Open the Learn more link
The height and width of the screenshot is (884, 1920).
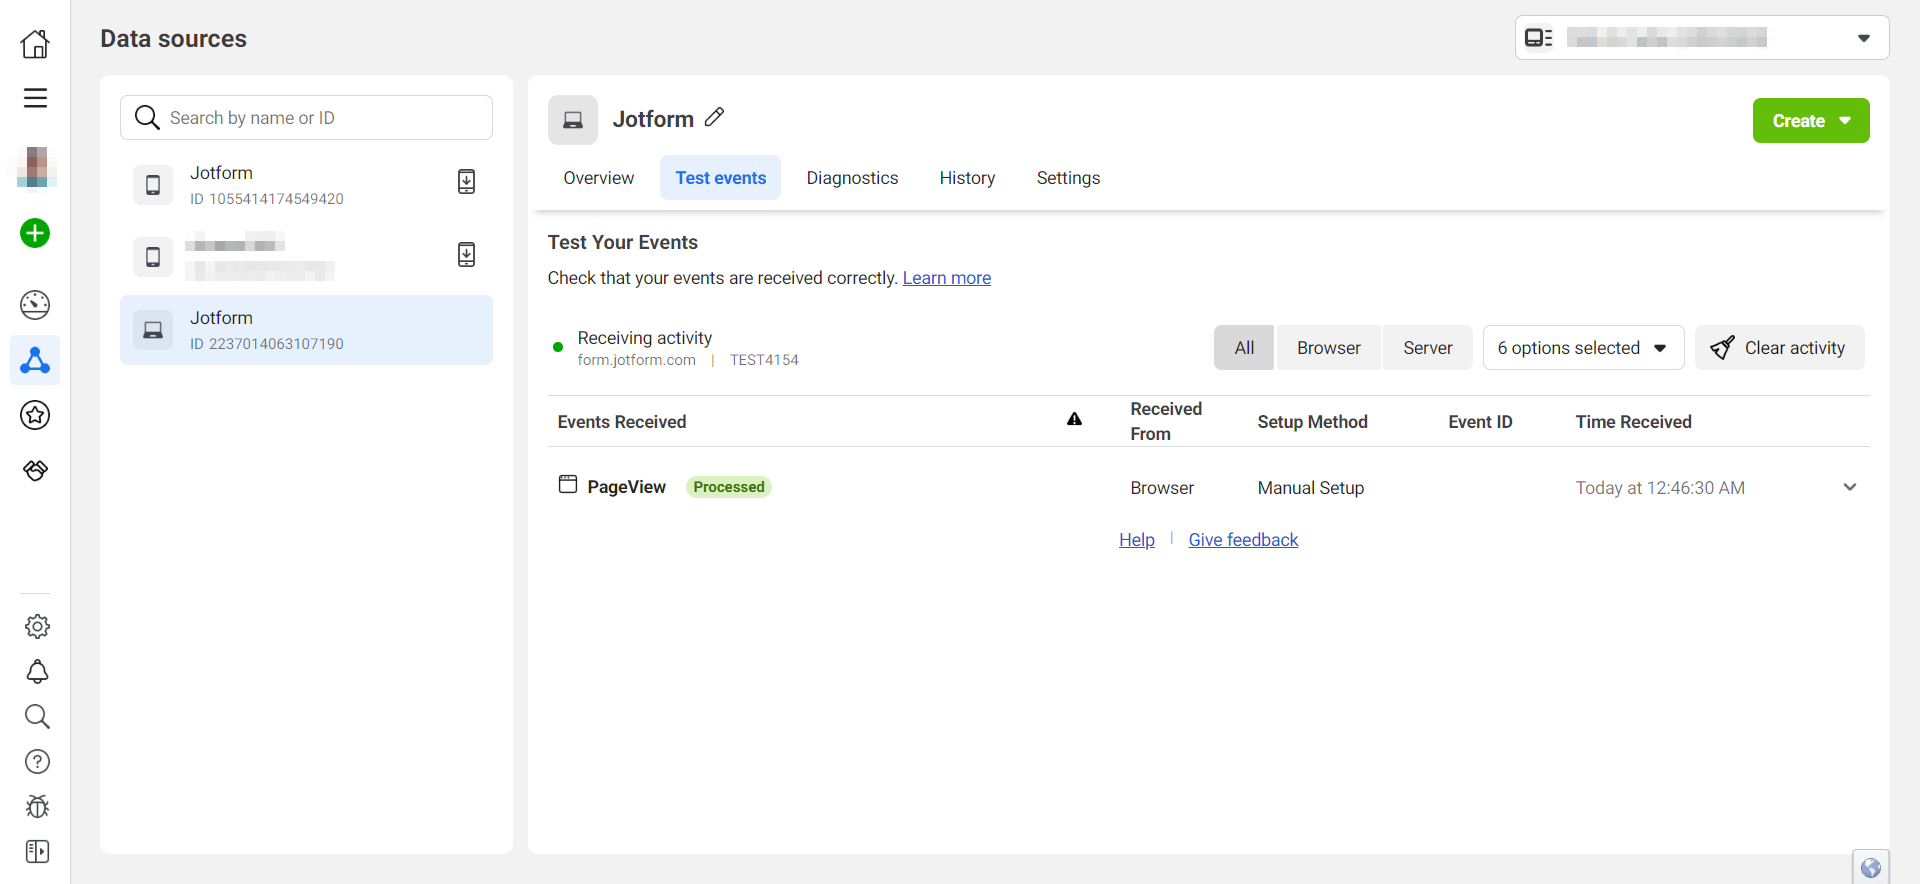point(946,278)
